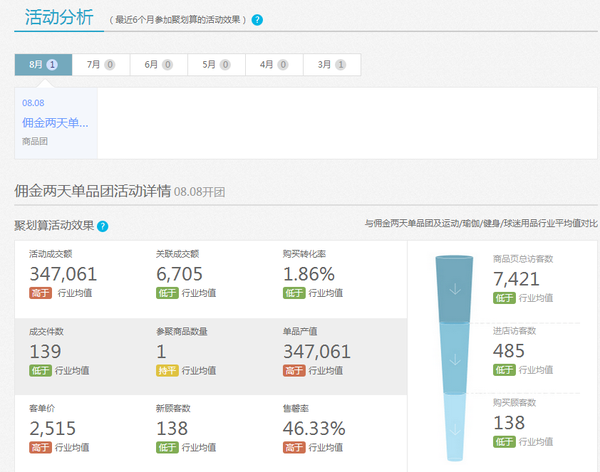Click the 347,061 value under 单品产值
The width and height of the screenshot is (600, 472).
click(x=316, y=351)
